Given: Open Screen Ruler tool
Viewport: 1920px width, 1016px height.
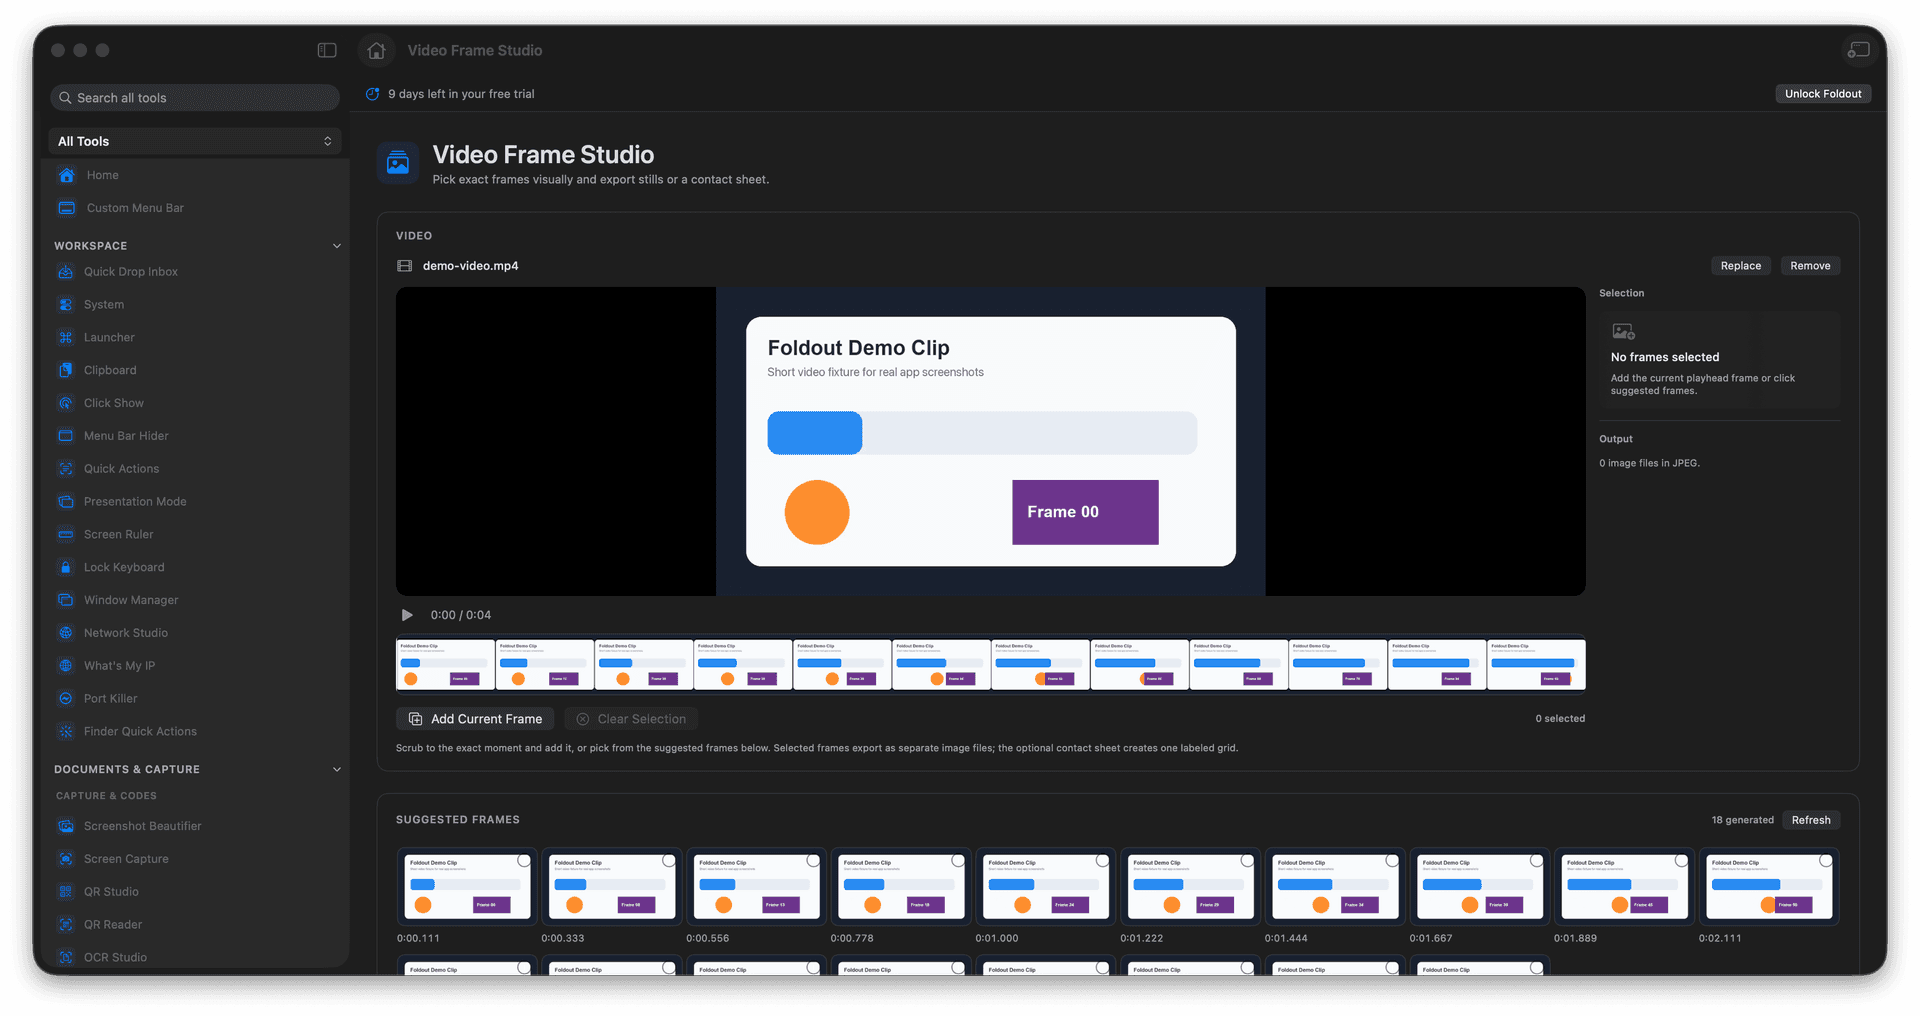Looking at the screenshot, I should point(195,535).
